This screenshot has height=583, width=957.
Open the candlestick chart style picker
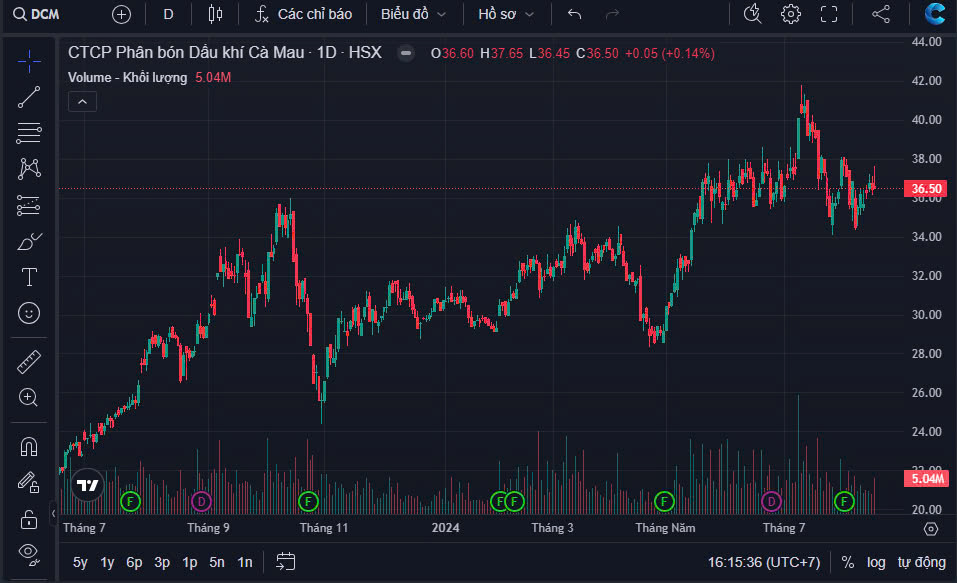tap(213, 14)
